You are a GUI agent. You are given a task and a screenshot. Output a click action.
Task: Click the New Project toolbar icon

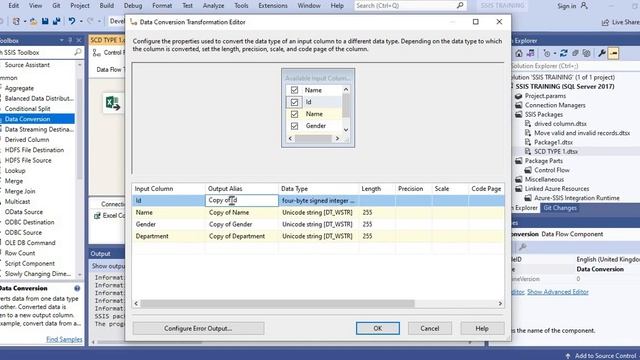click(x=16, y=21)
